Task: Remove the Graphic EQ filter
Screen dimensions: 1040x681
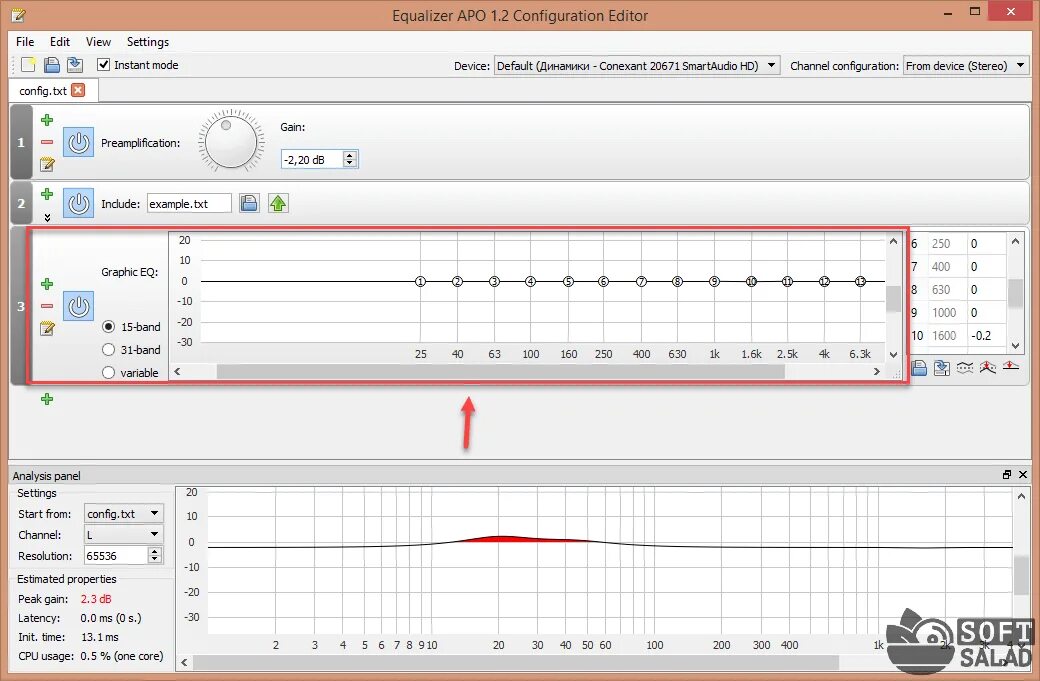Action: [x=47, y=306]
